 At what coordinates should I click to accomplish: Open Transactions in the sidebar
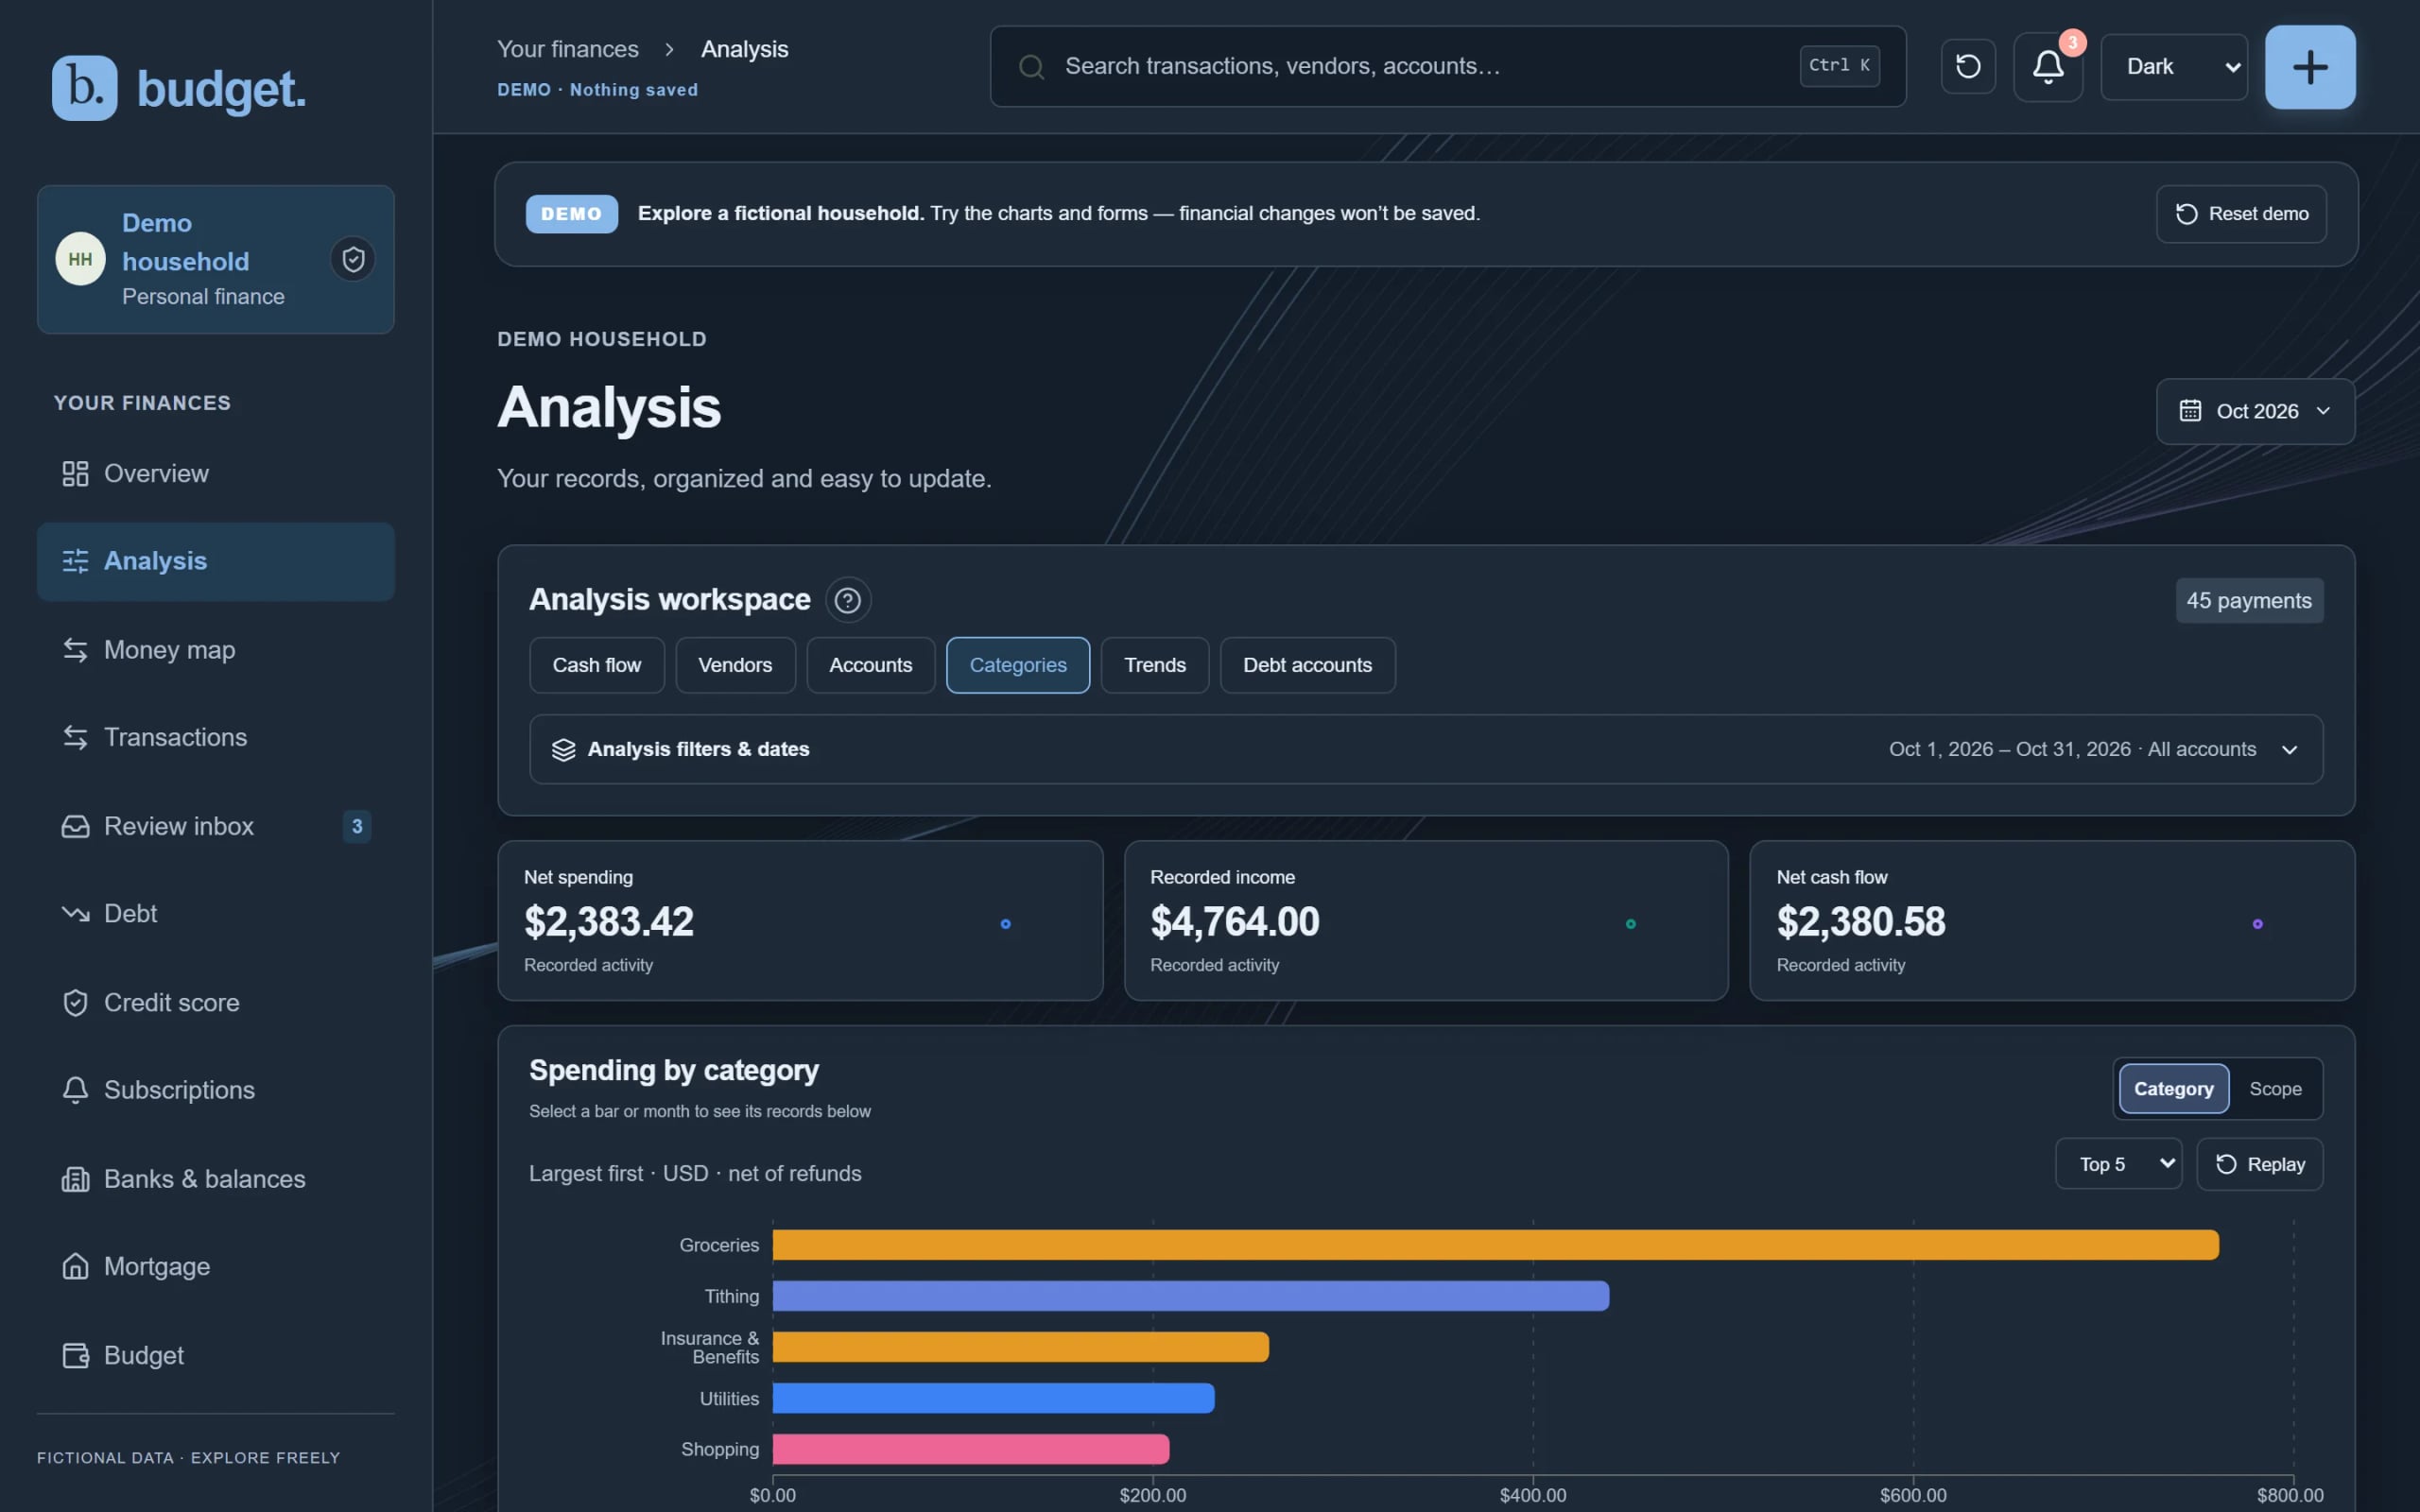215,738
